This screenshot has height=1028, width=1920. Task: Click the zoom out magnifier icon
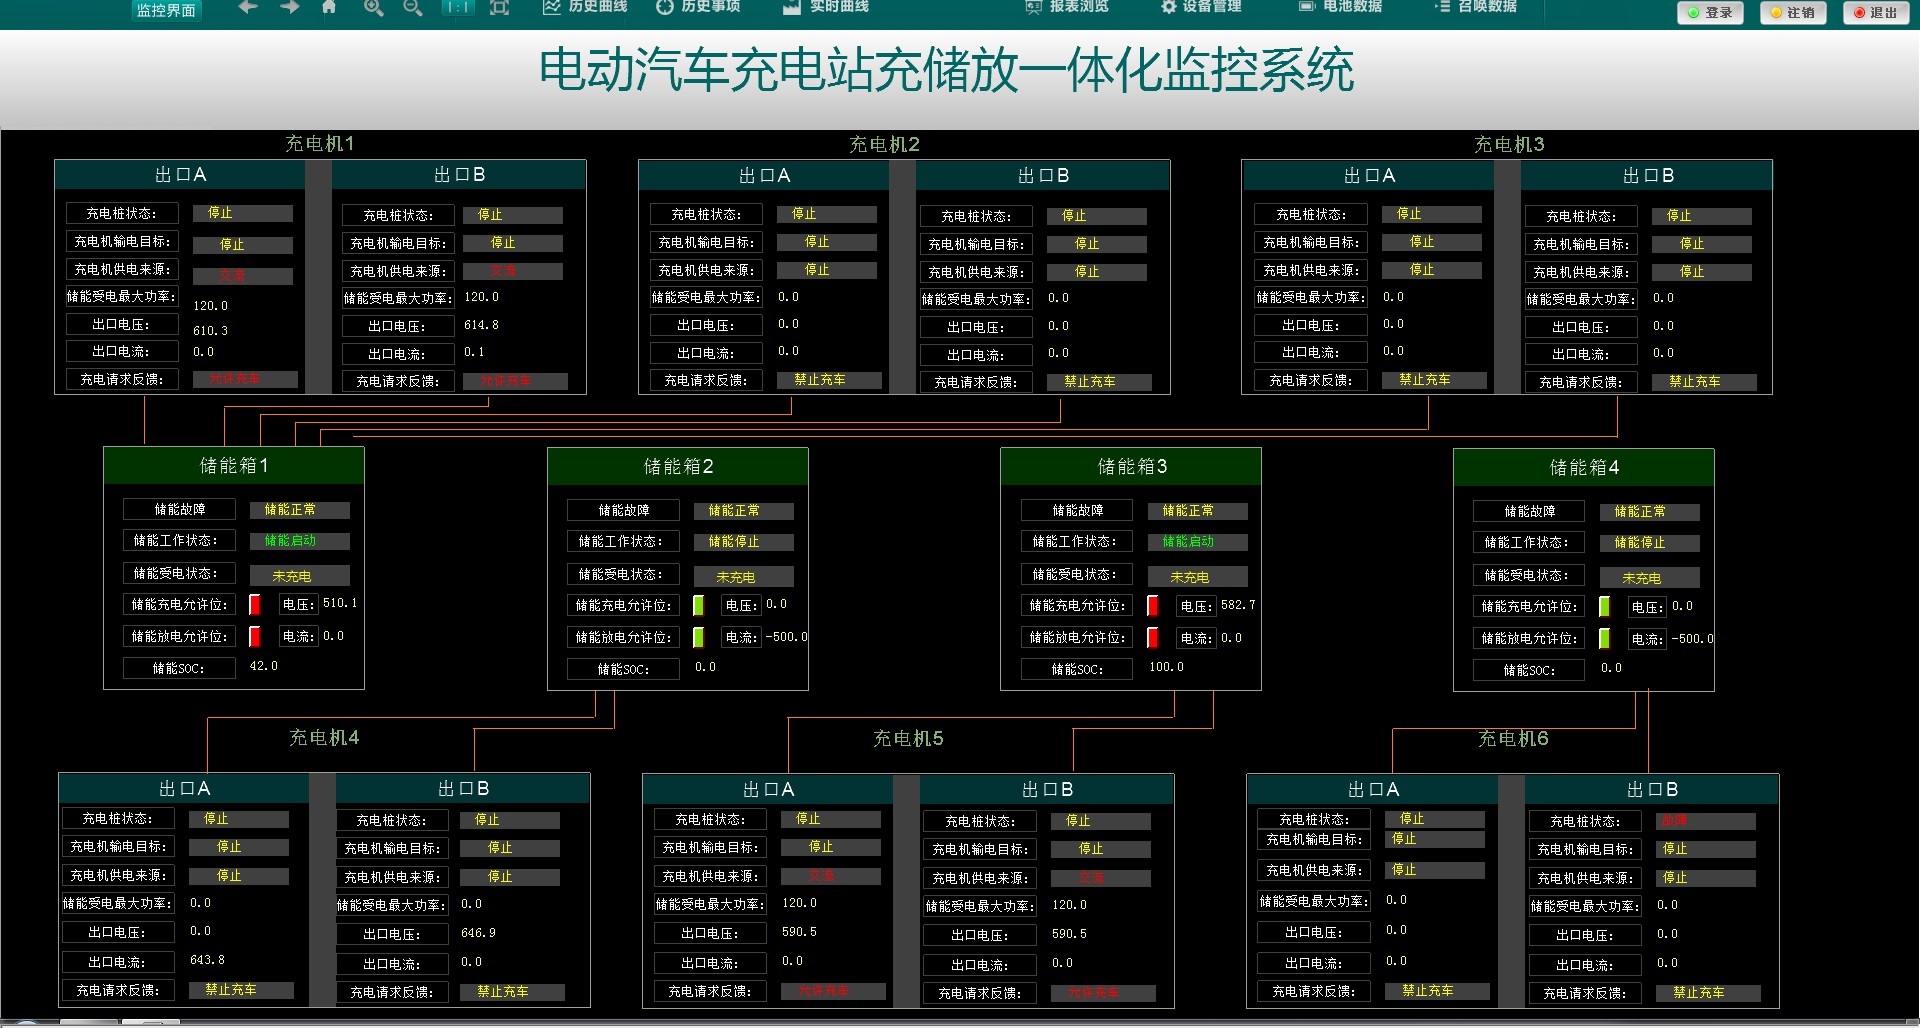point(412,8)
